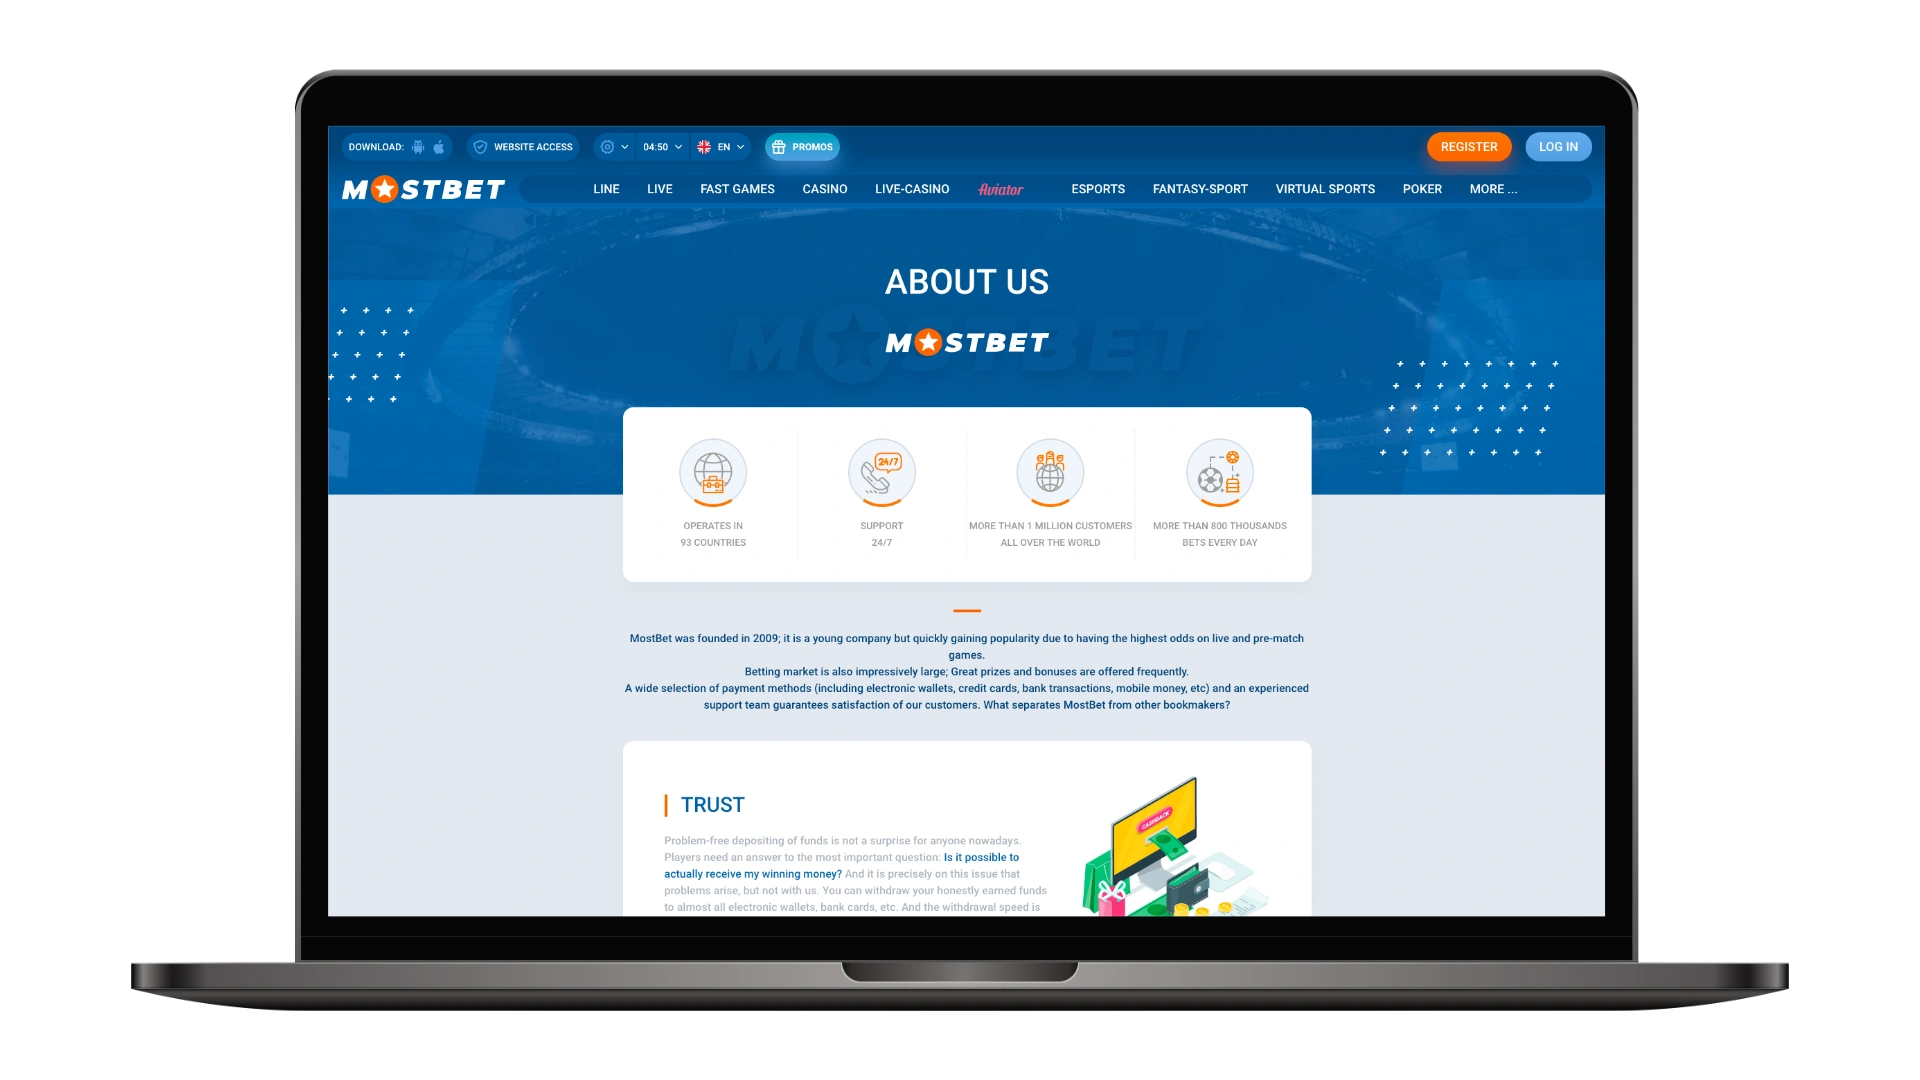
Task: Click the PROMOS gift/coupon icon
Action: [x=781, y=146]
